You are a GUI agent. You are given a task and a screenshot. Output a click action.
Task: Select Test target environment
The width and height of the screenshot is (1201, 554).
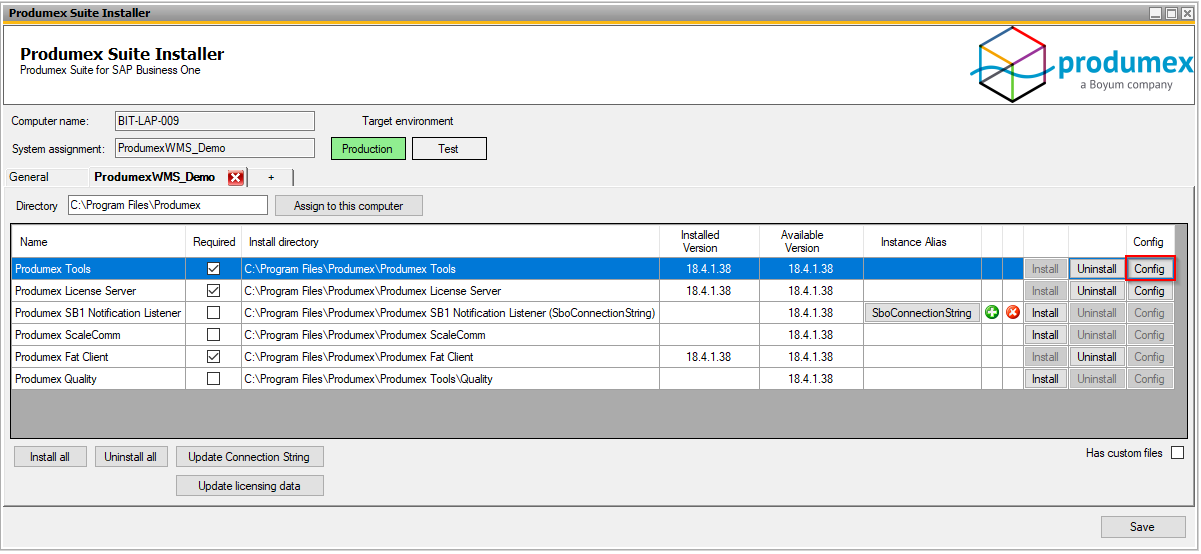[449, 149]
